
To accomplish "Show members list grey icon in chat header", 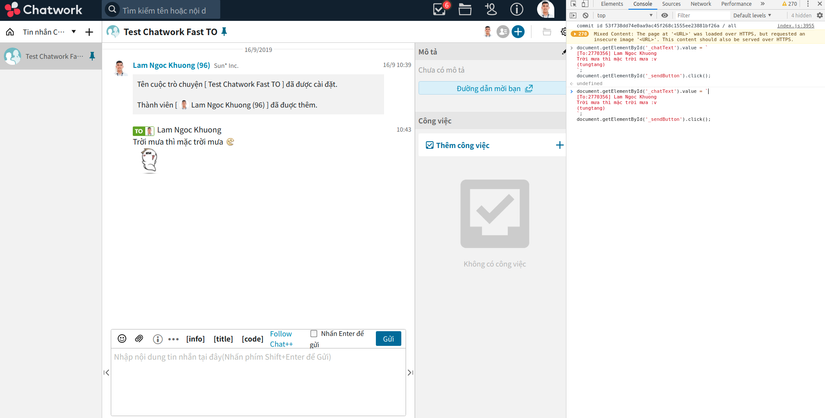I will [x=503, y=32].
